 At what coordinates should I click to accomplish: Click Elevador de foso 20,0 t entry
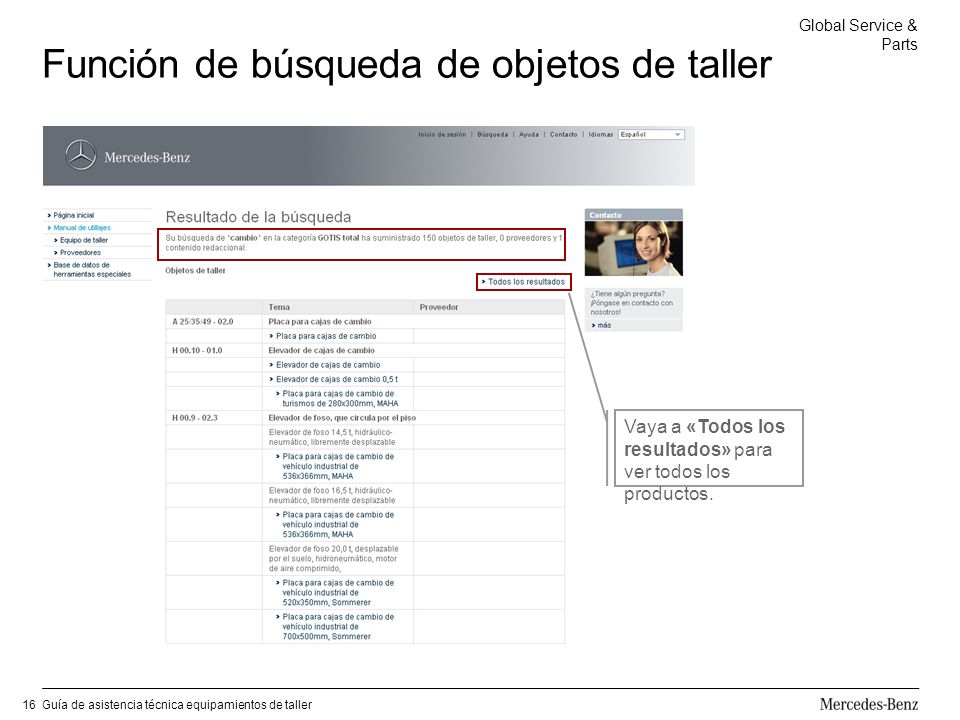(334, 558)
